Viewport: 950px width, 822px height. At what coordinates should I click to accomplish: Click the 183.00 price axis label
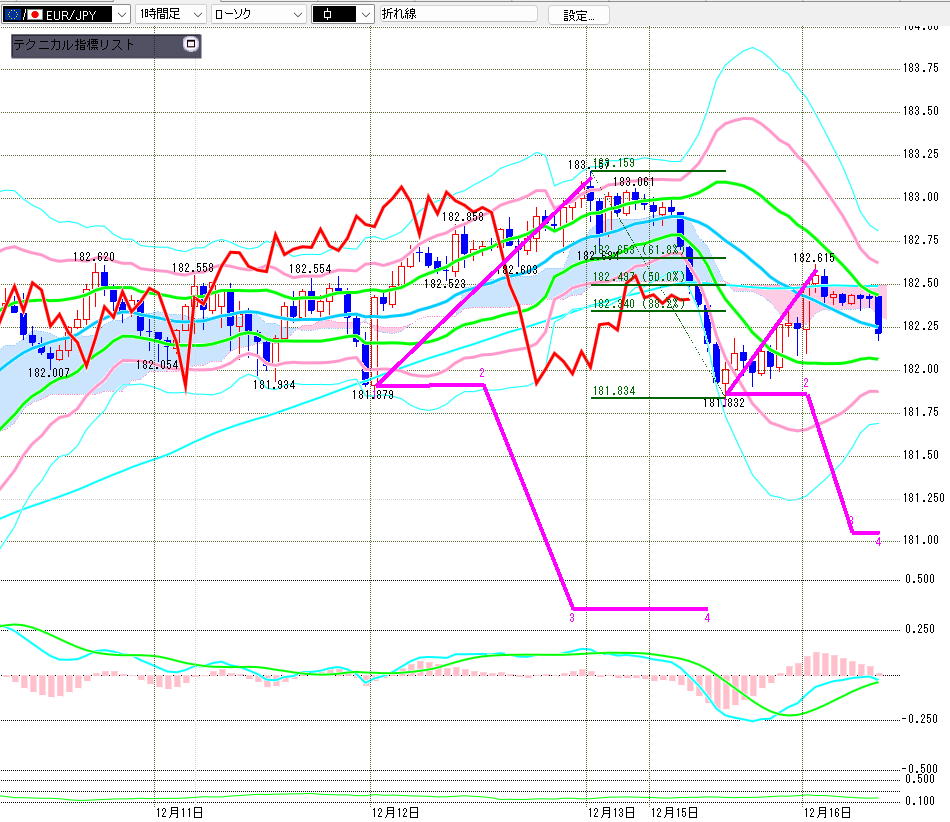921,197
